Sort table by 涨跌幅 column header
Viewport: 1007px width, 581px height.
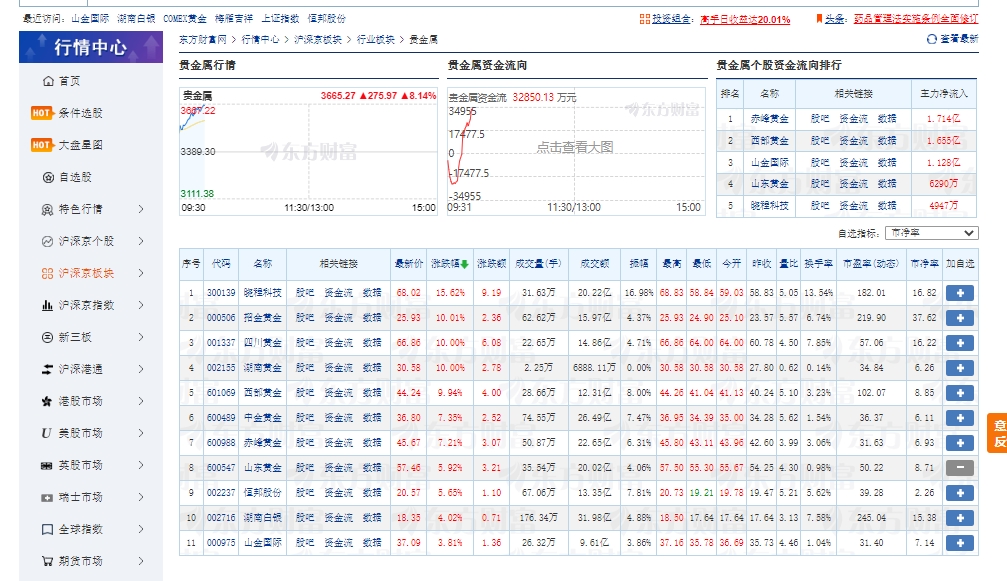(450, 263)
